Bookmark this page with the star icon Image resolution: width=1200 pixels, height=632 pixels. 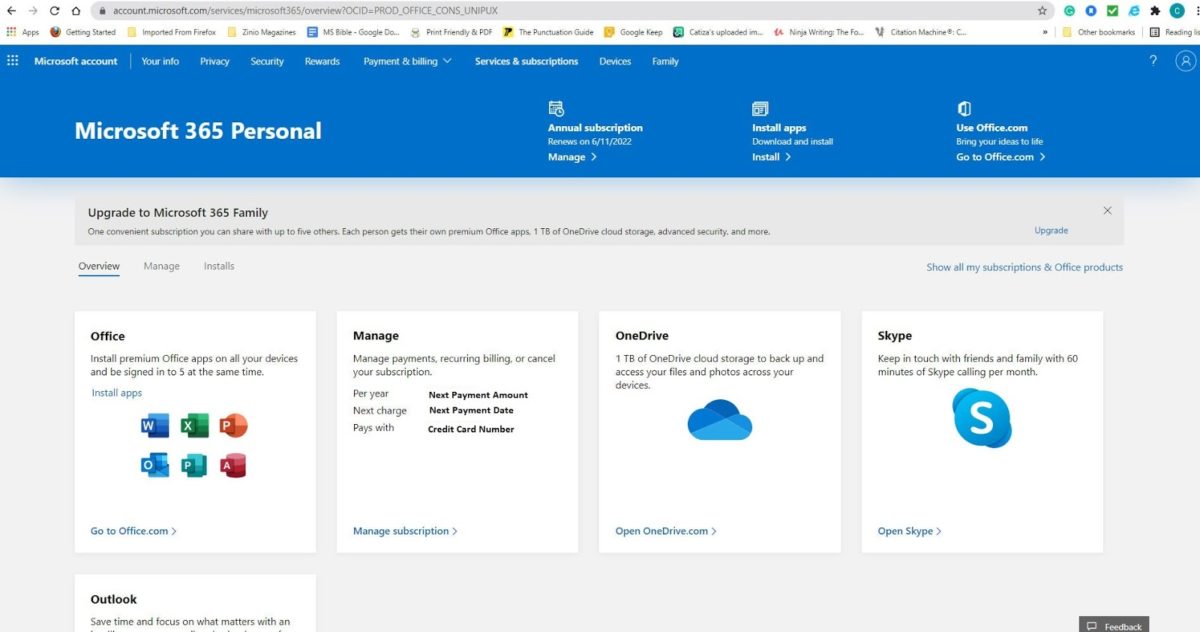[1043, 11]
